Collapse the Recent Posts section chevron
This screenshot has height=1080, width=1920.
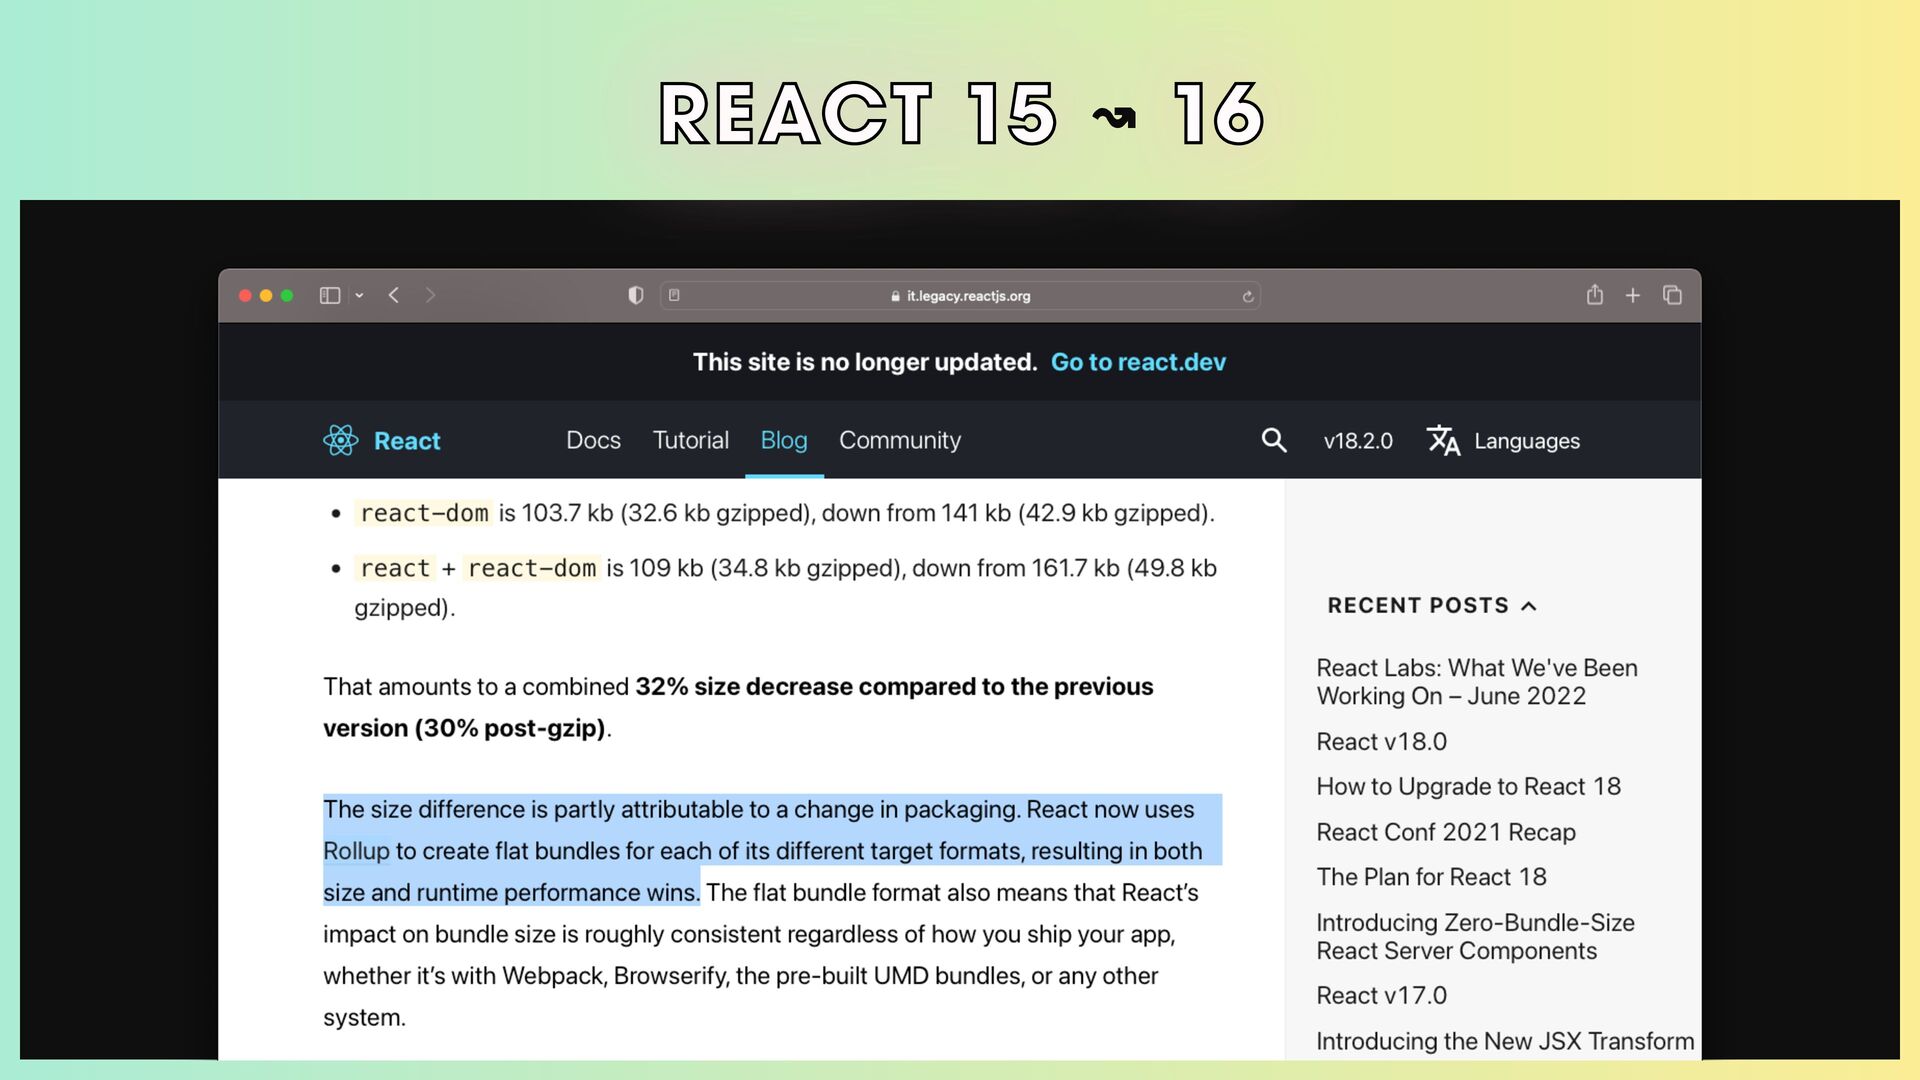tap(1529, 606)
